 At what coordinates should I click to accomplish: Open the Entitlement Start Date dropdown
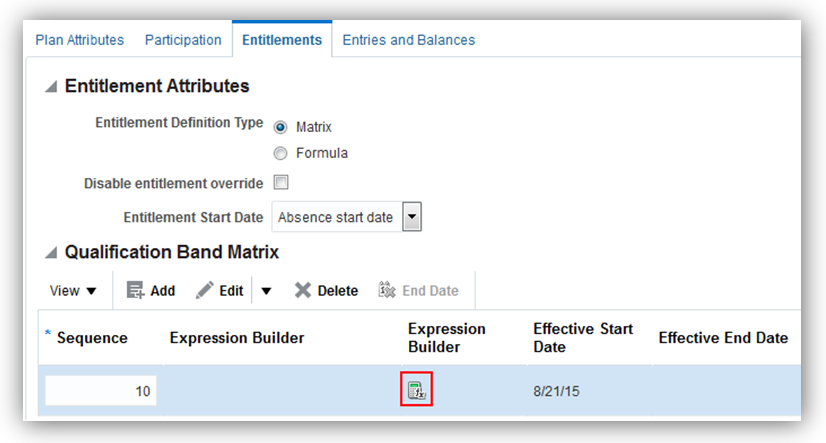coord(411,217)
